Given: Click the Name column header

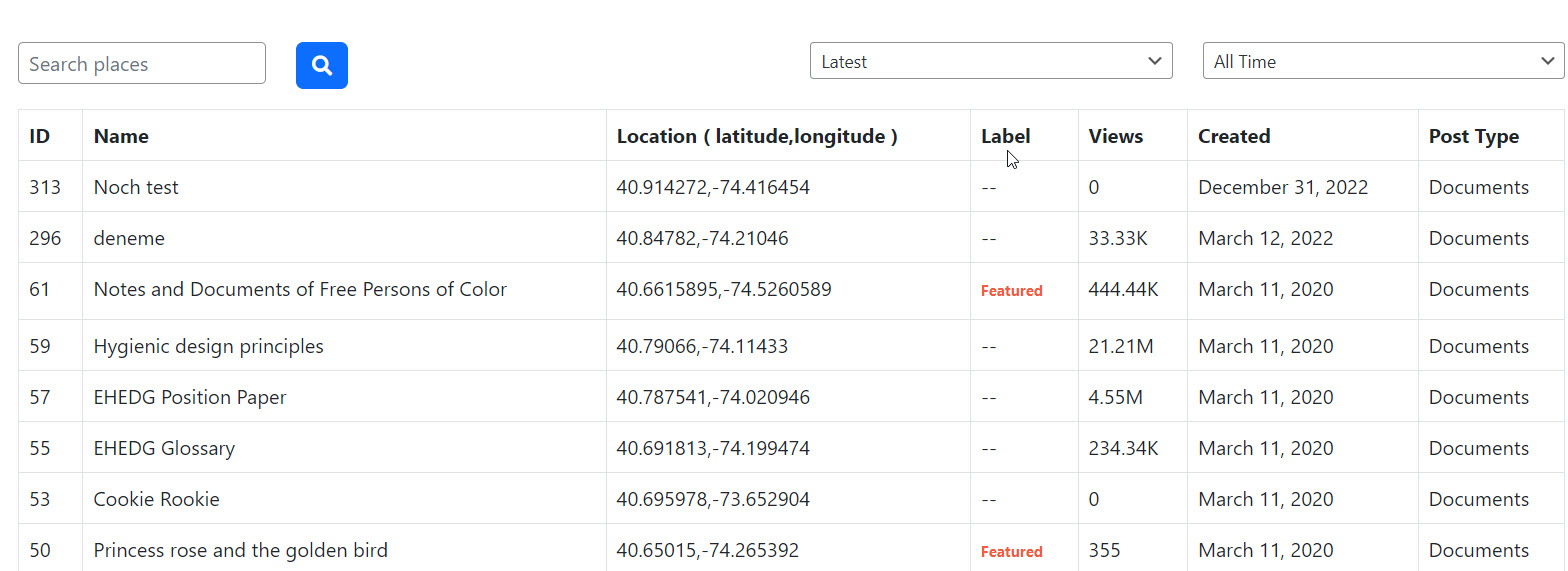Looking at the screenshot, I should 121,136.
